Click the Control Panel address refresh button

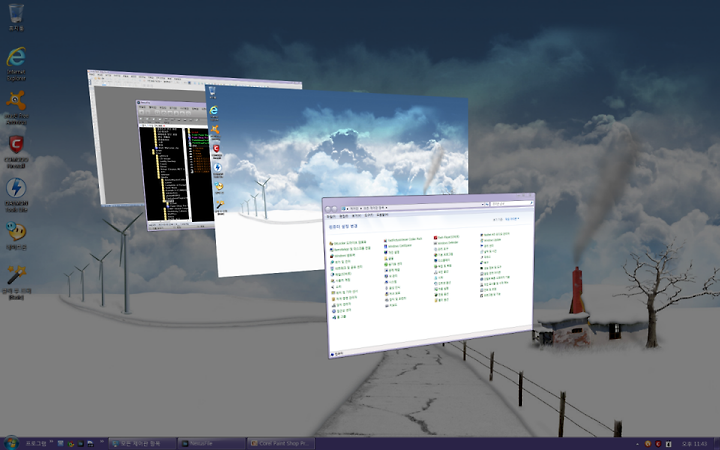(x=487, y=204)
